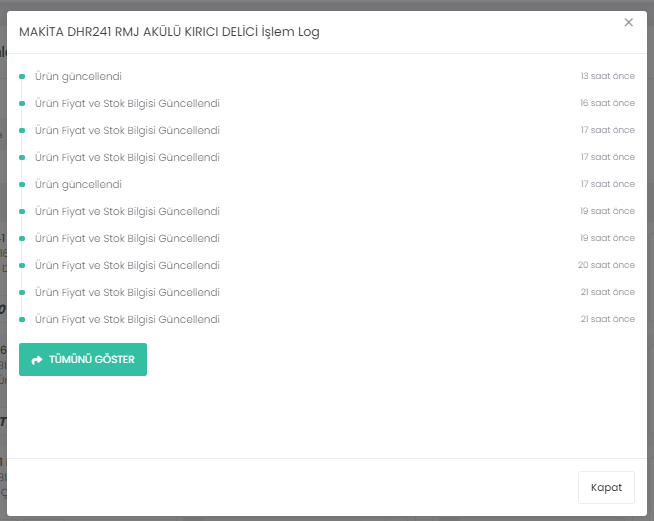Click the share arrow icon in TÜMÜNÜ GÖSTER
The width and height of the screenshot is (654, 521).
tap(38, 360)
